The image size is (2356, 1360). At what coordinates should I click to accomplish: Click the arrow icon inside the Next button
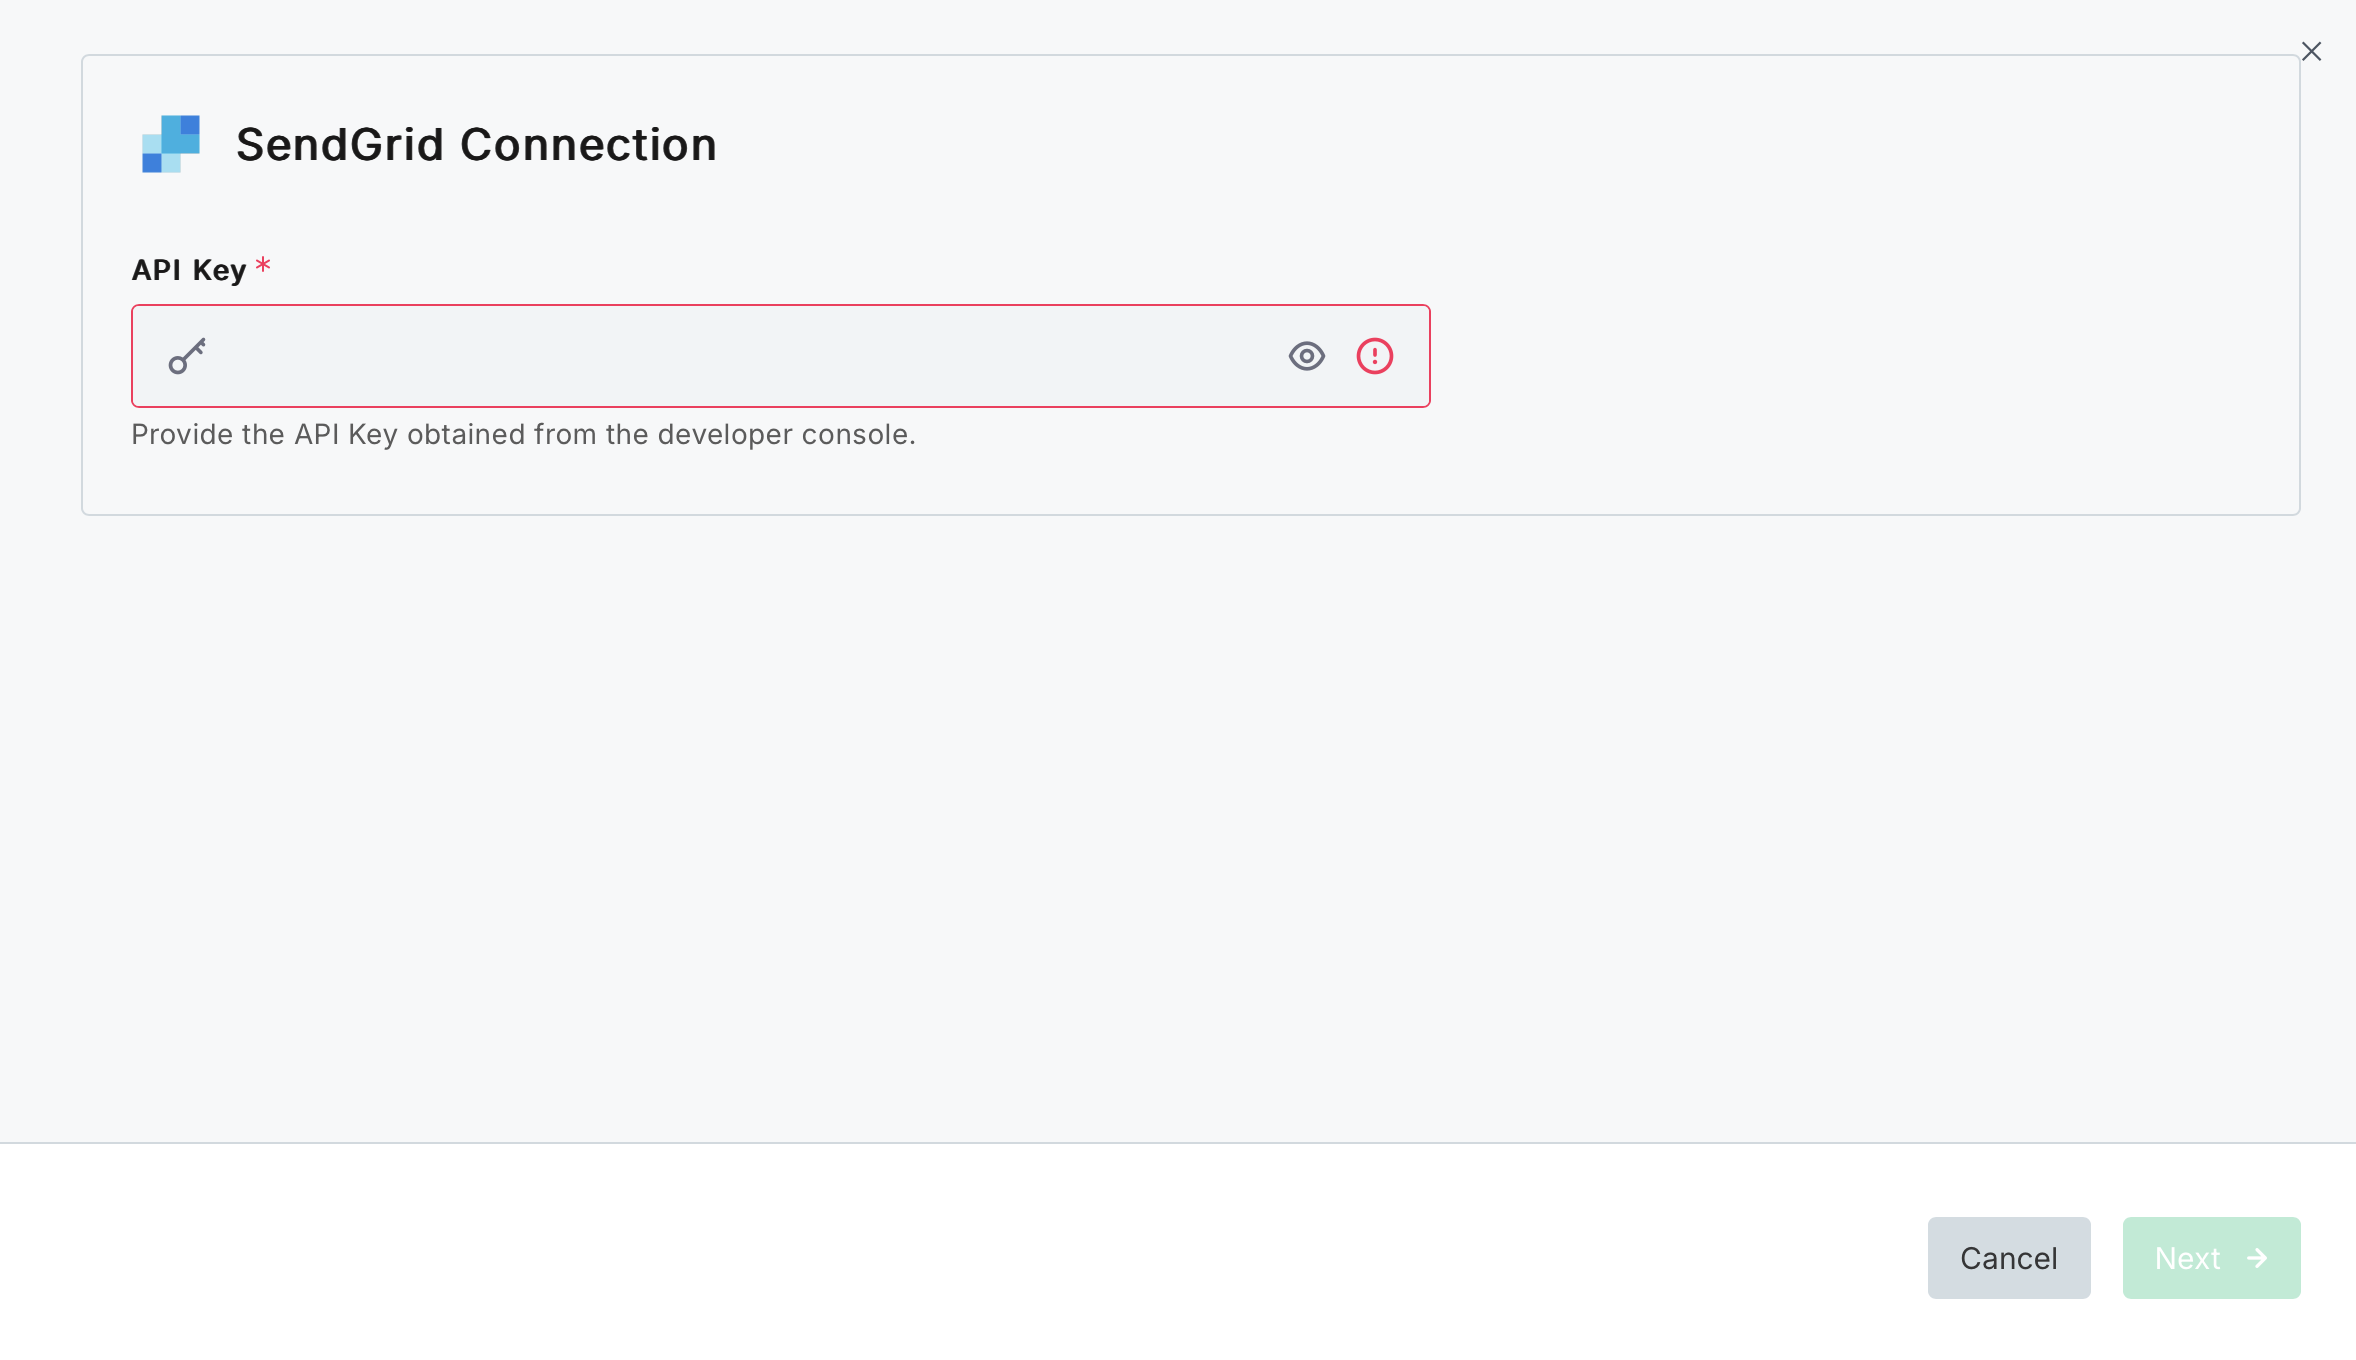pyautogui.click(x=2257, y=1258)
